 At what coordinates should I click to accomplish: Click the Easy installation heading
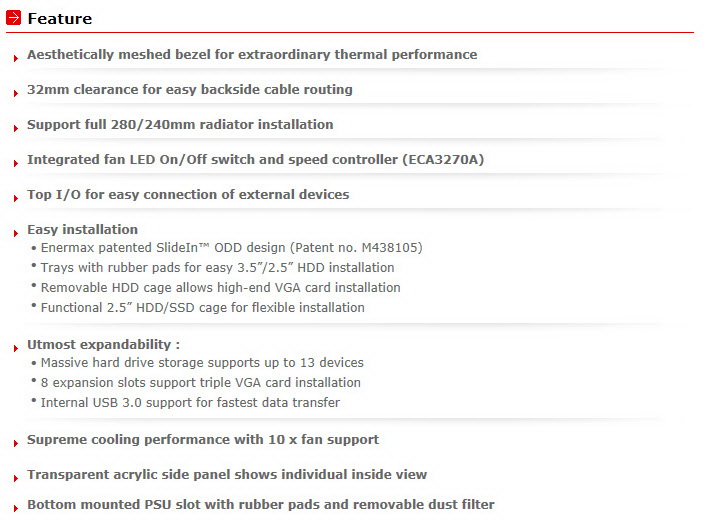[82, 229]
